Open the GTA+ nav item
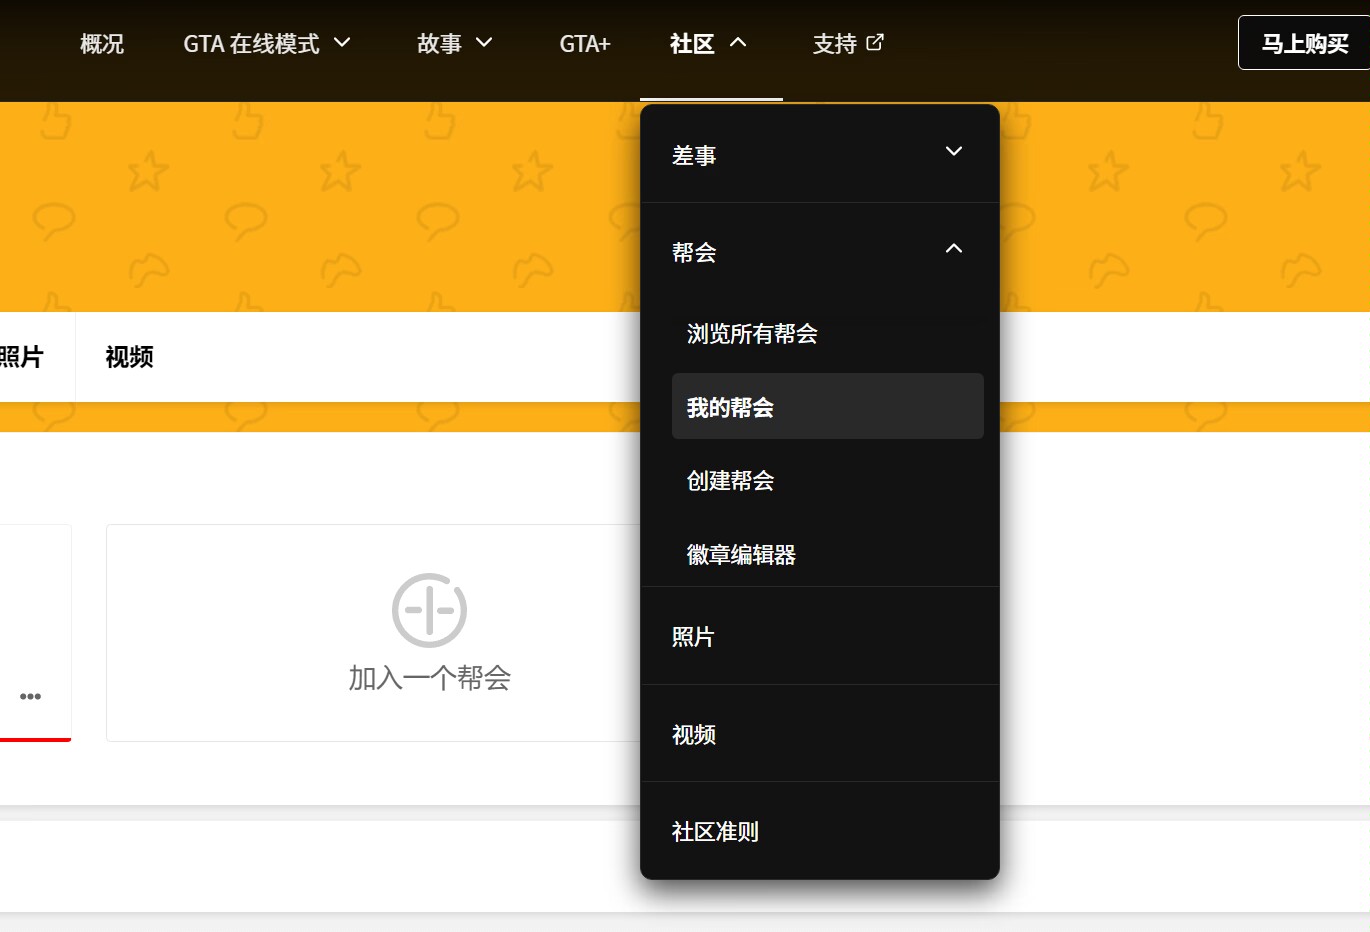This screenshot has width=1370, height=932. tap(585, 44)
